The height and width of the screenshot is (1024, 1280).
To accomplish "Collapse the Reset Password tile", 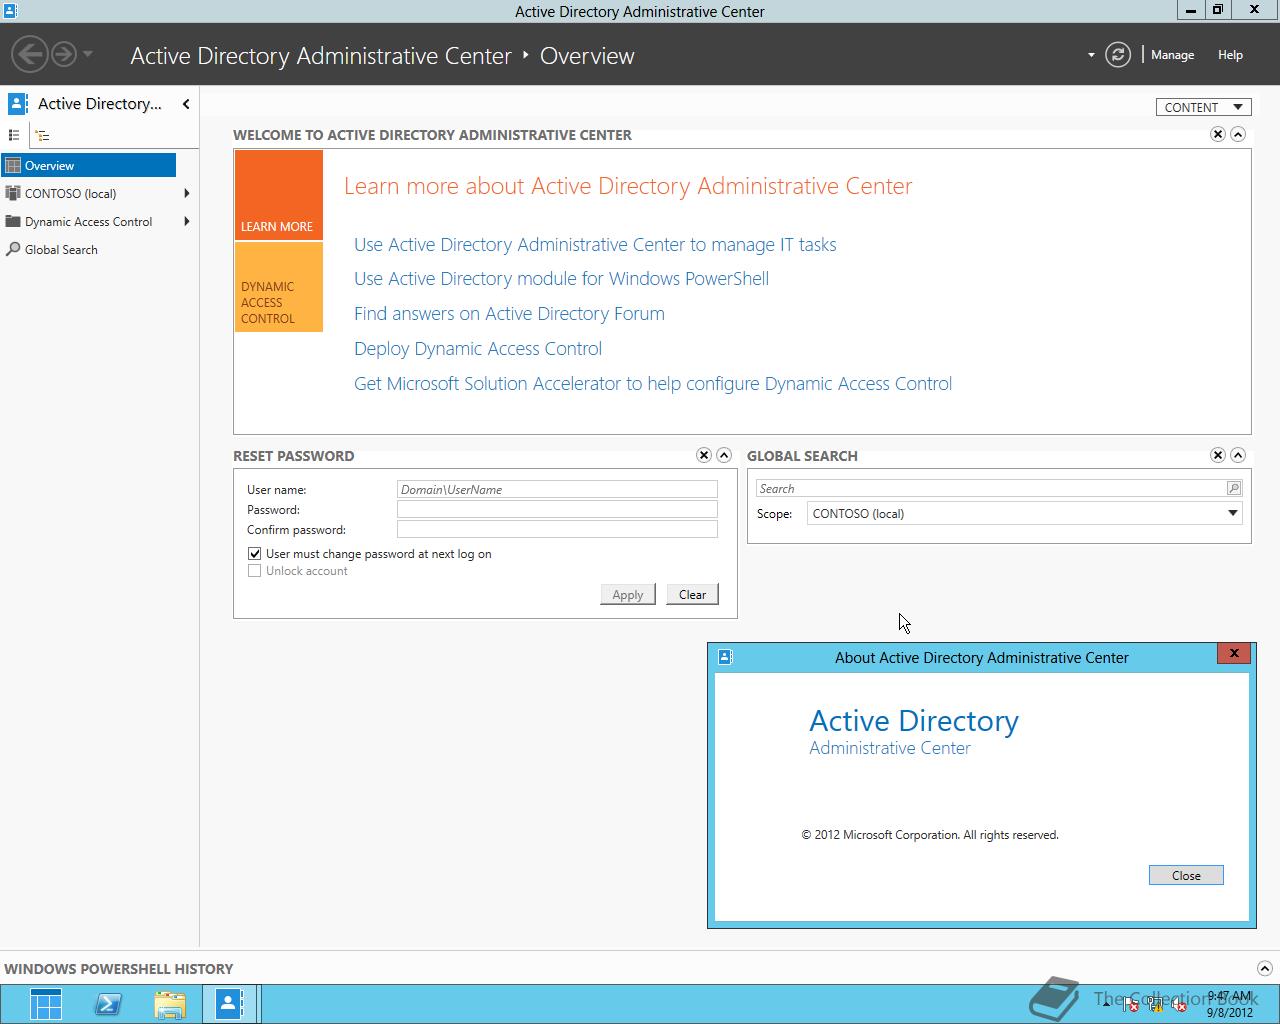I will click(724, 455).
